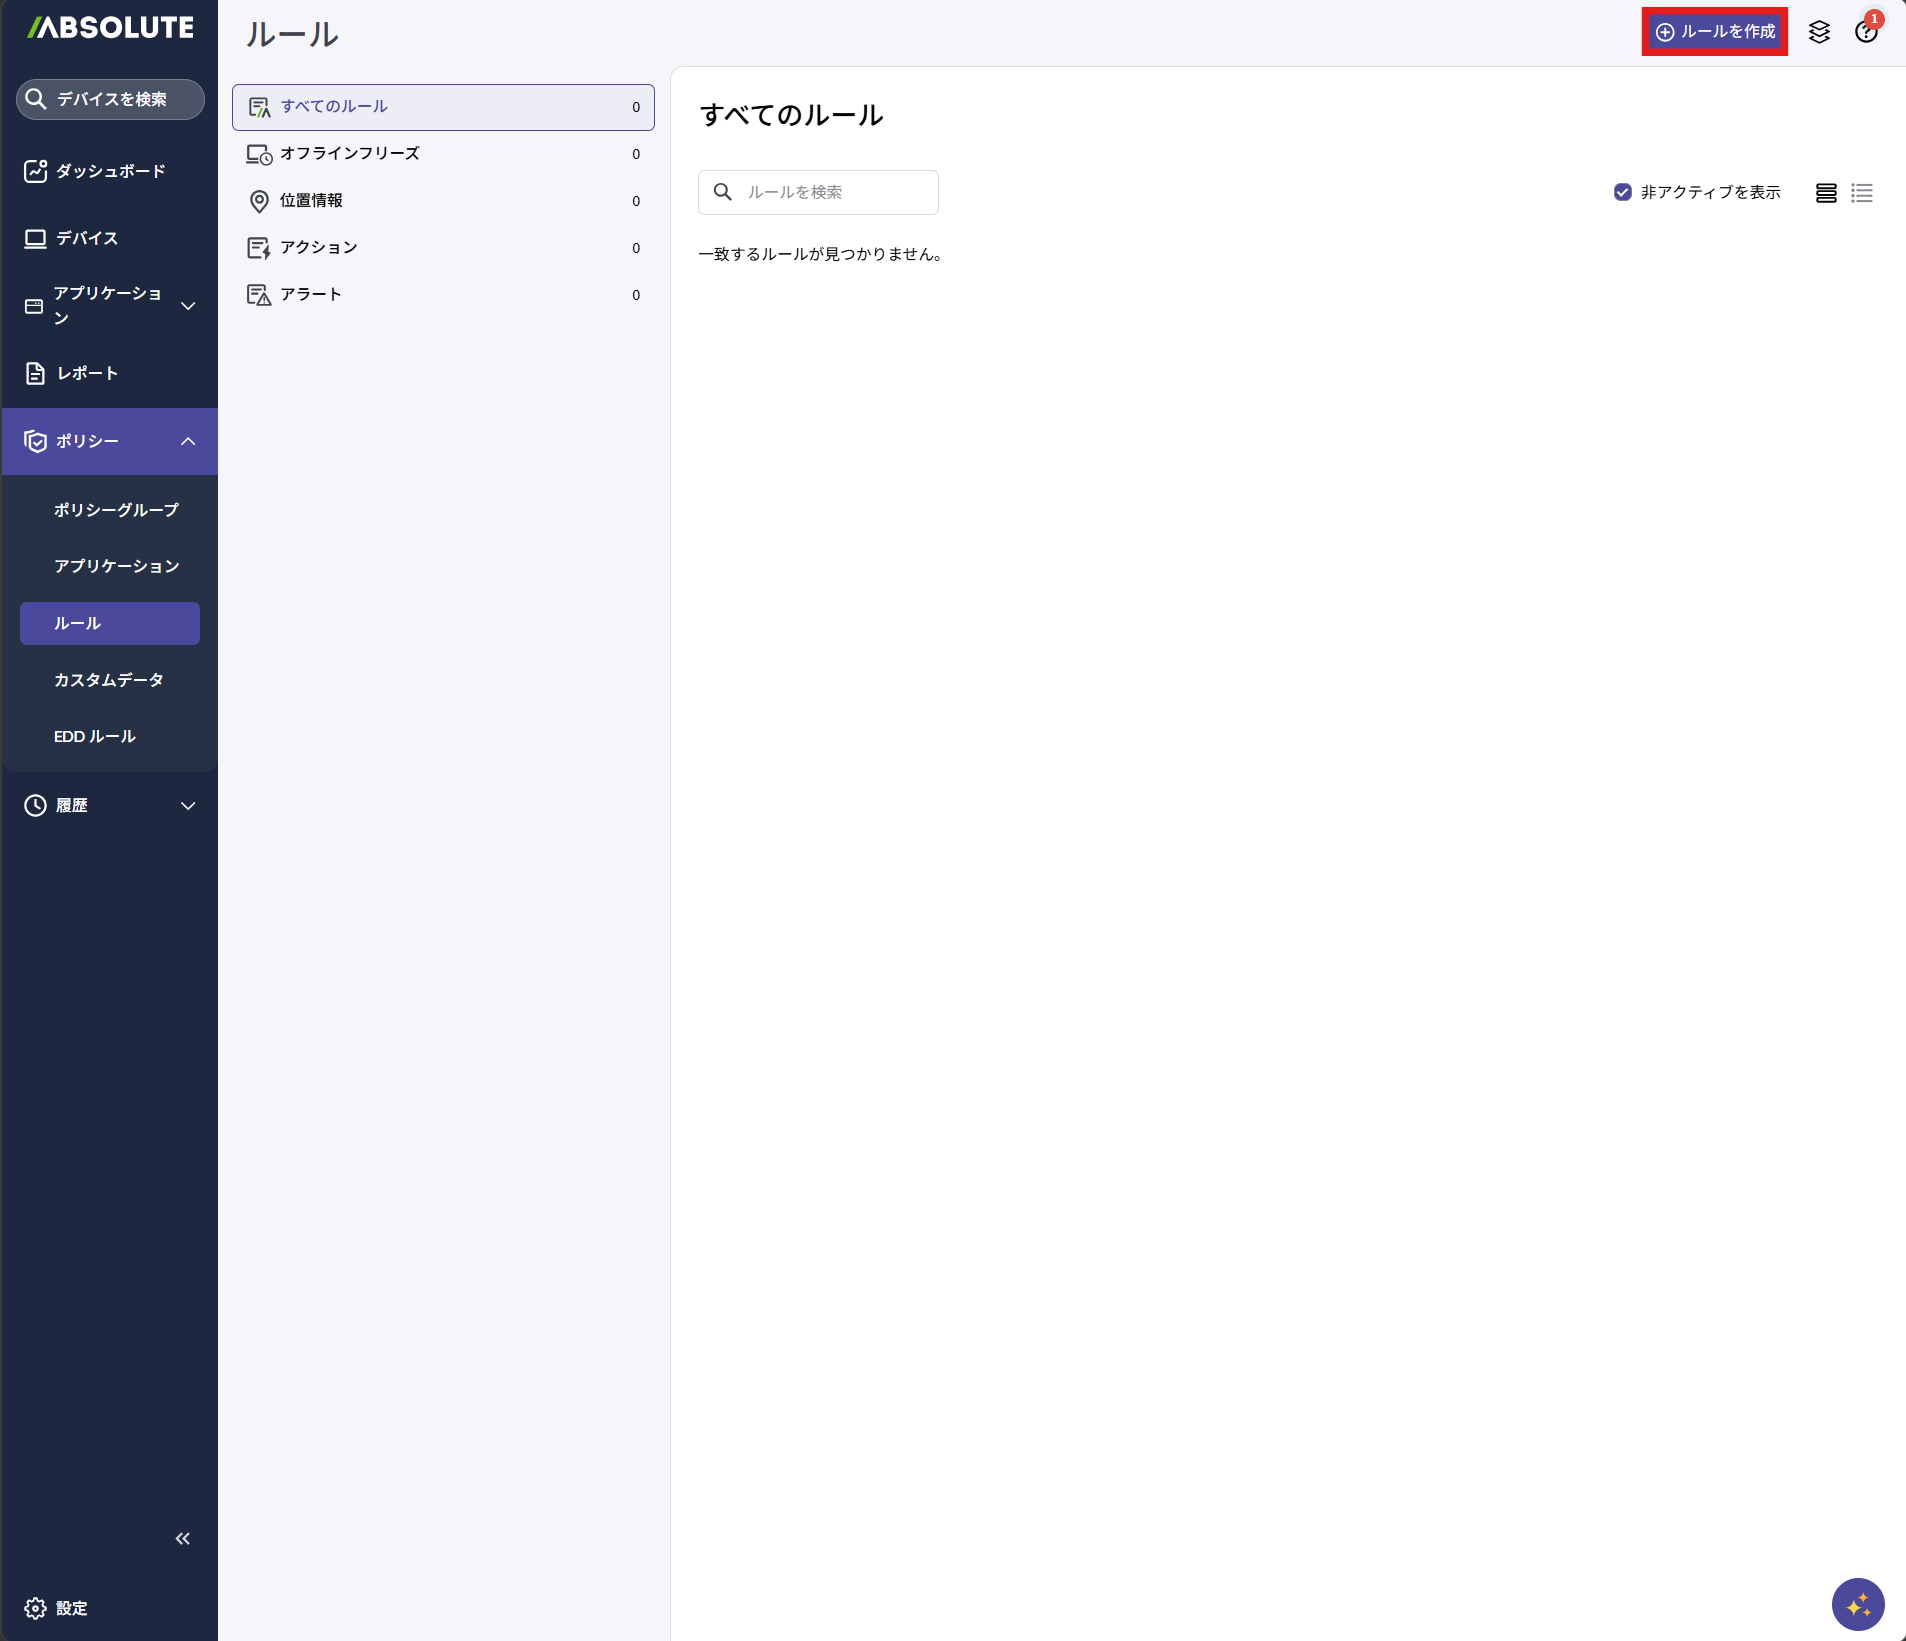Select the アラート category

443,295
